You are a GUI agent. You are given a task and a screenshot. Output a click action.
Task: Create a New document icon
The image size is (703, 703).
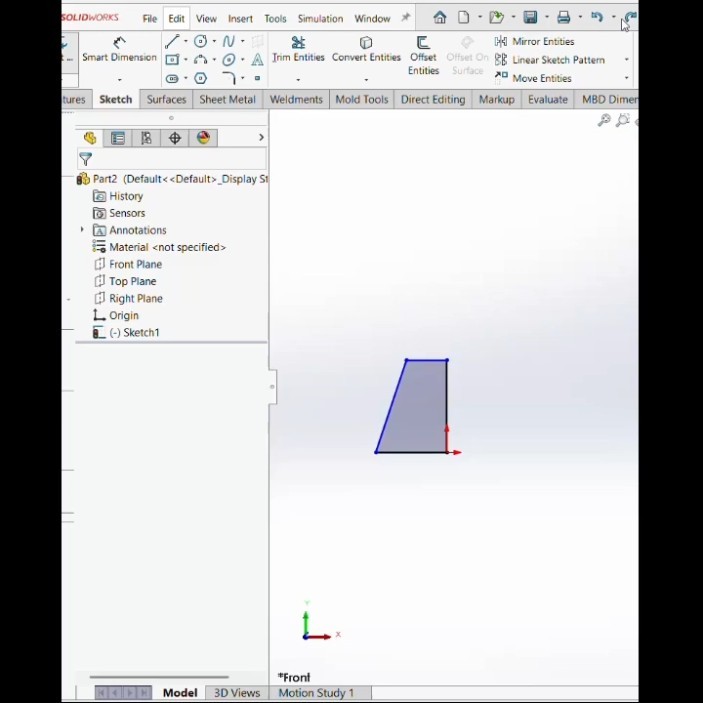pos(464,17)
